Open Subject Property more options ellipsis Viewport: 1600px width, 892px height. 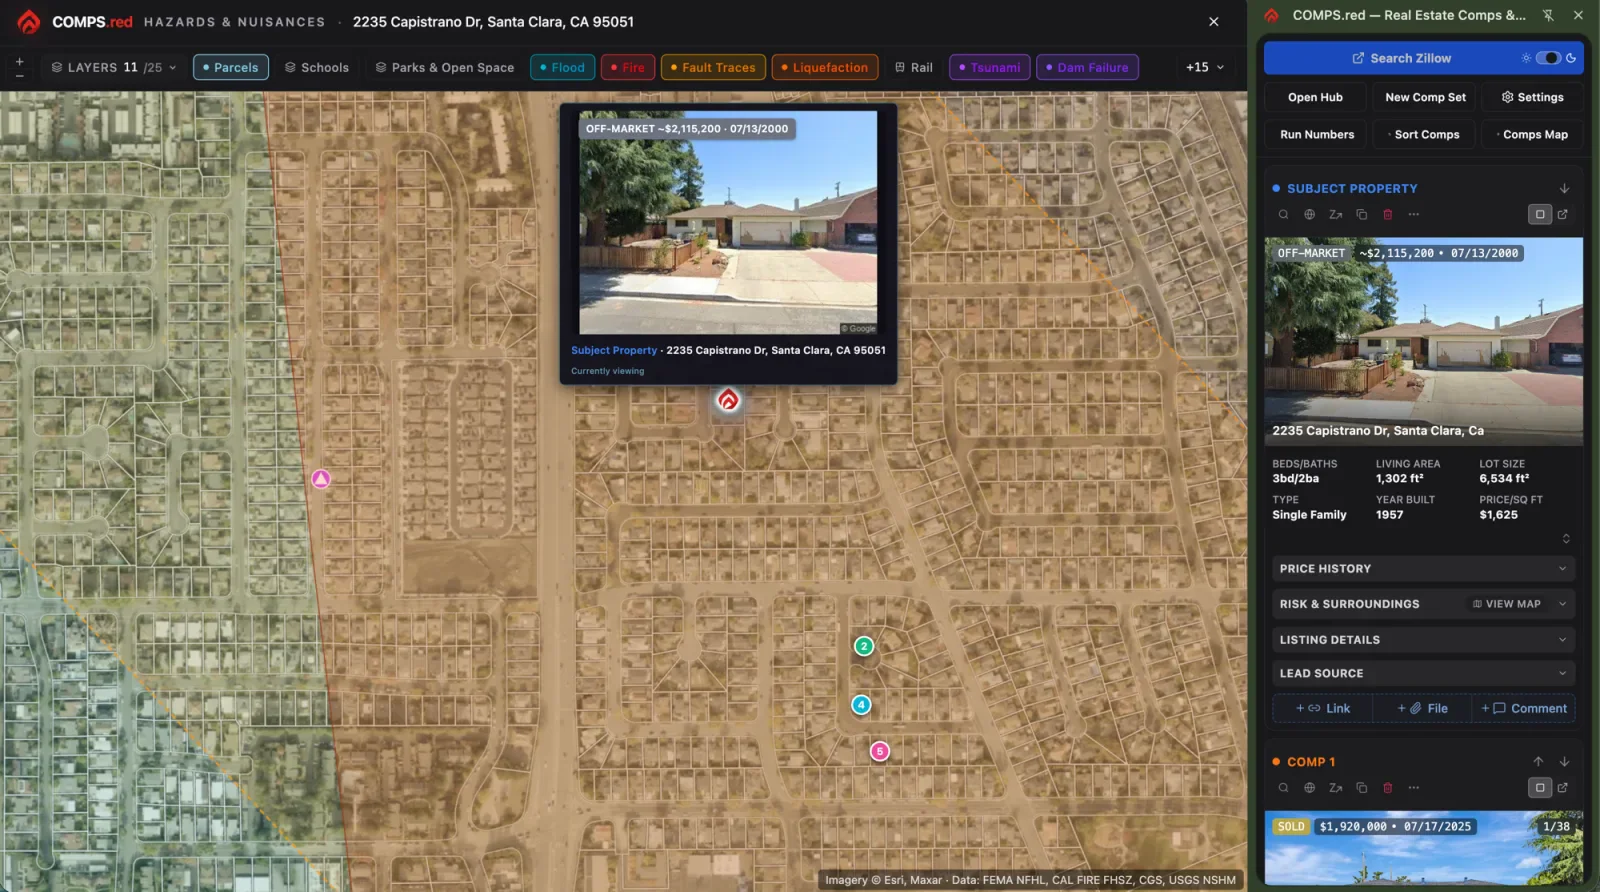1413,214
